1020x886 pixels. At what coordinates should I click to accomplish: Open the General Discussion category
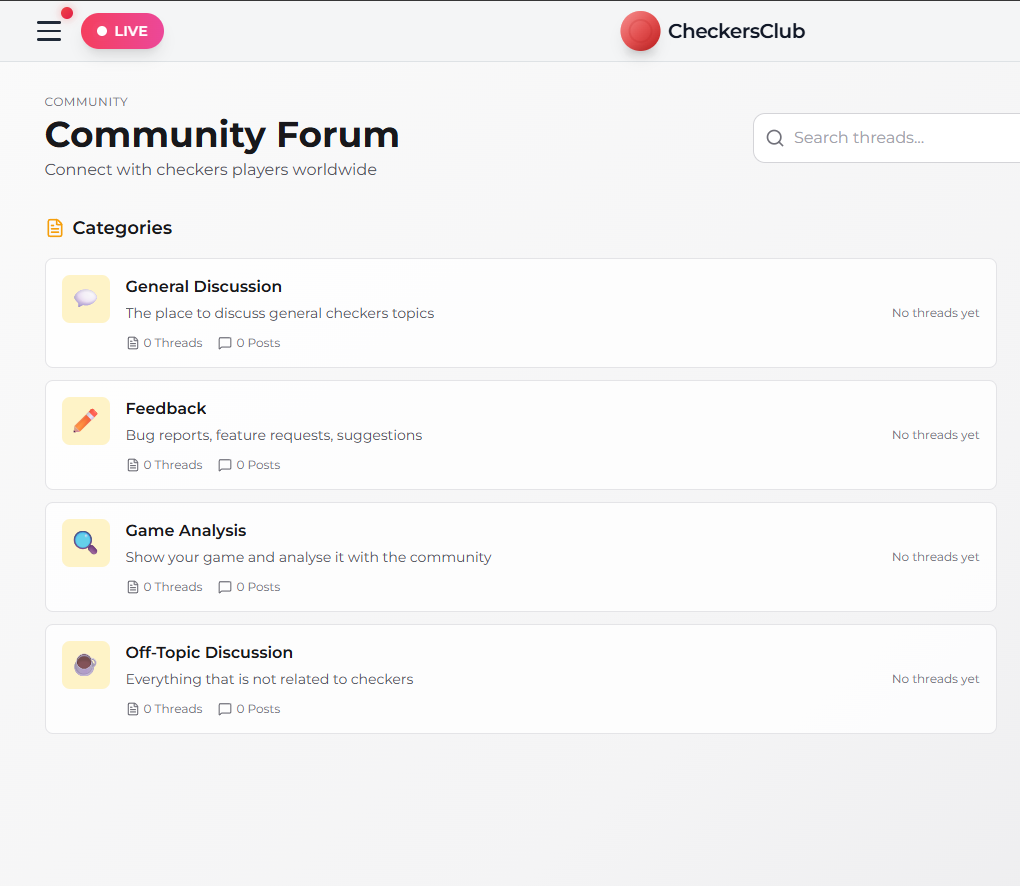pos(203,286)
